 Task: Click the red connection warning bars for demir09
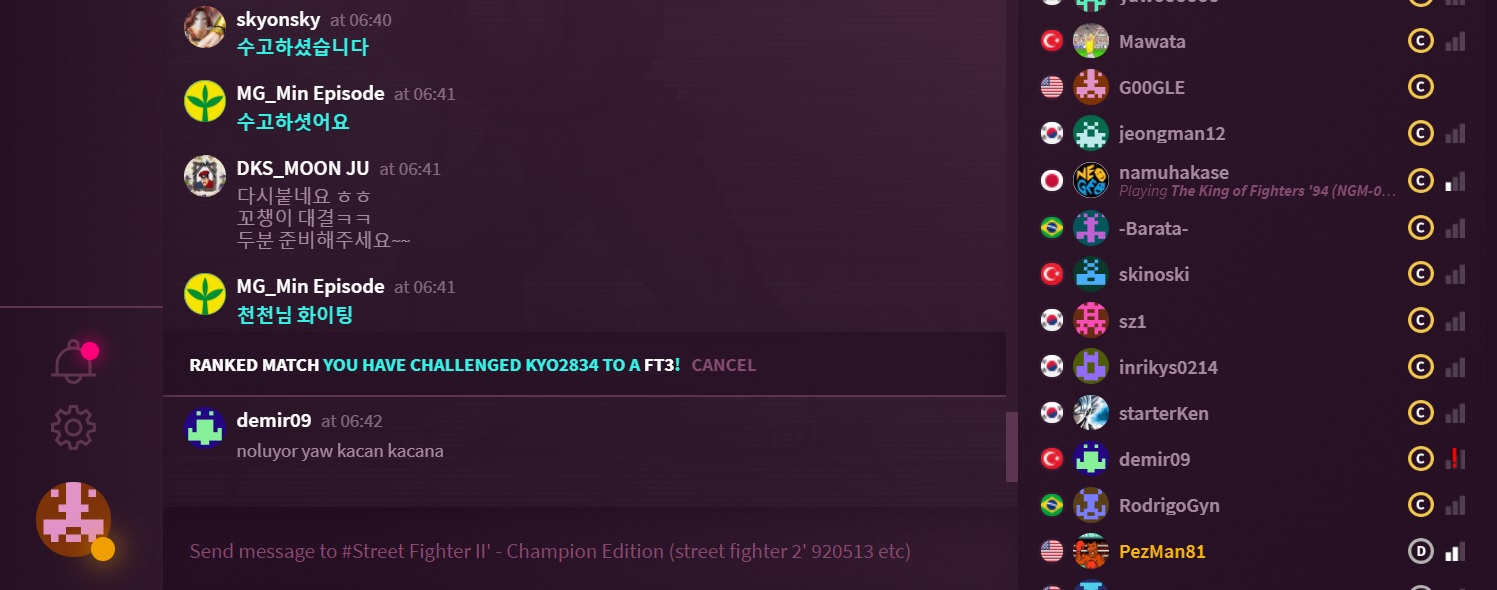pyautogui.click(x=1455, y=459)
